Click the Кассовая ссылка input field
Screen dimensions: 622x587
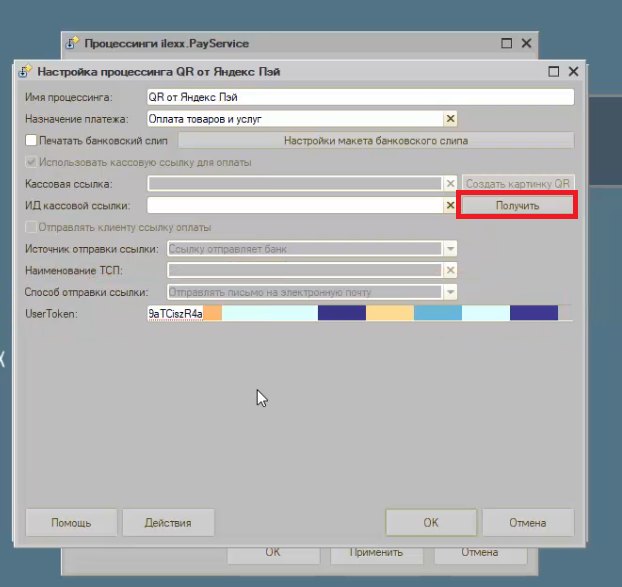coord(295,184)
